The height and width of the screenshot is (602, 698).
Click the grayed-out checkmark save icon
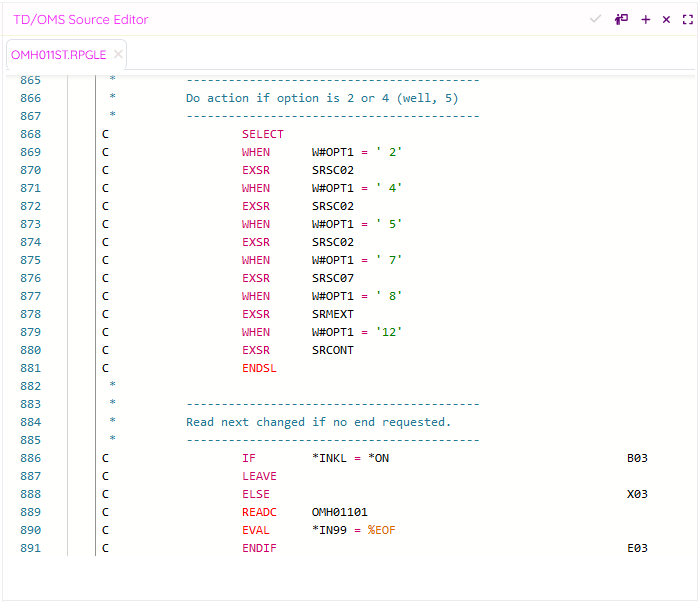[x=596, y=19]
